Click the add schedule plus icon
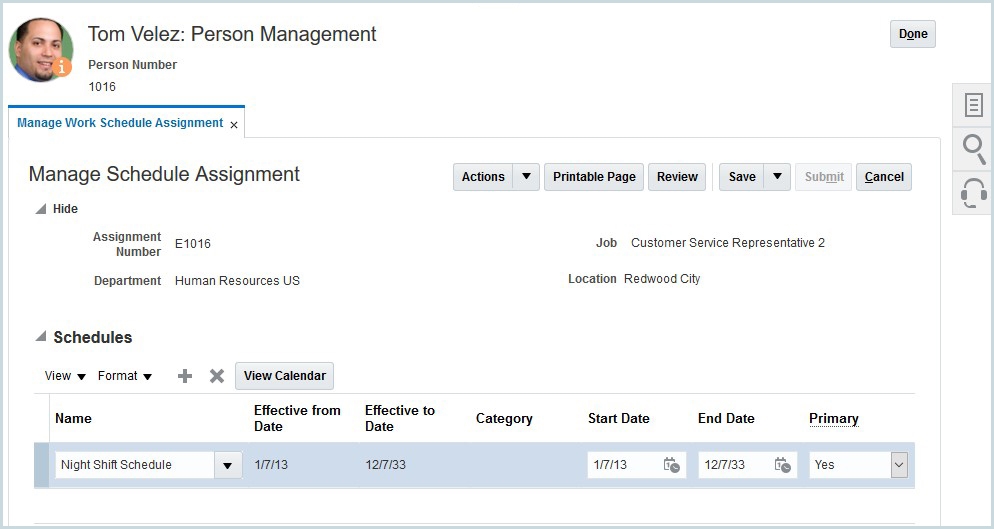 [x=184, y=376]
